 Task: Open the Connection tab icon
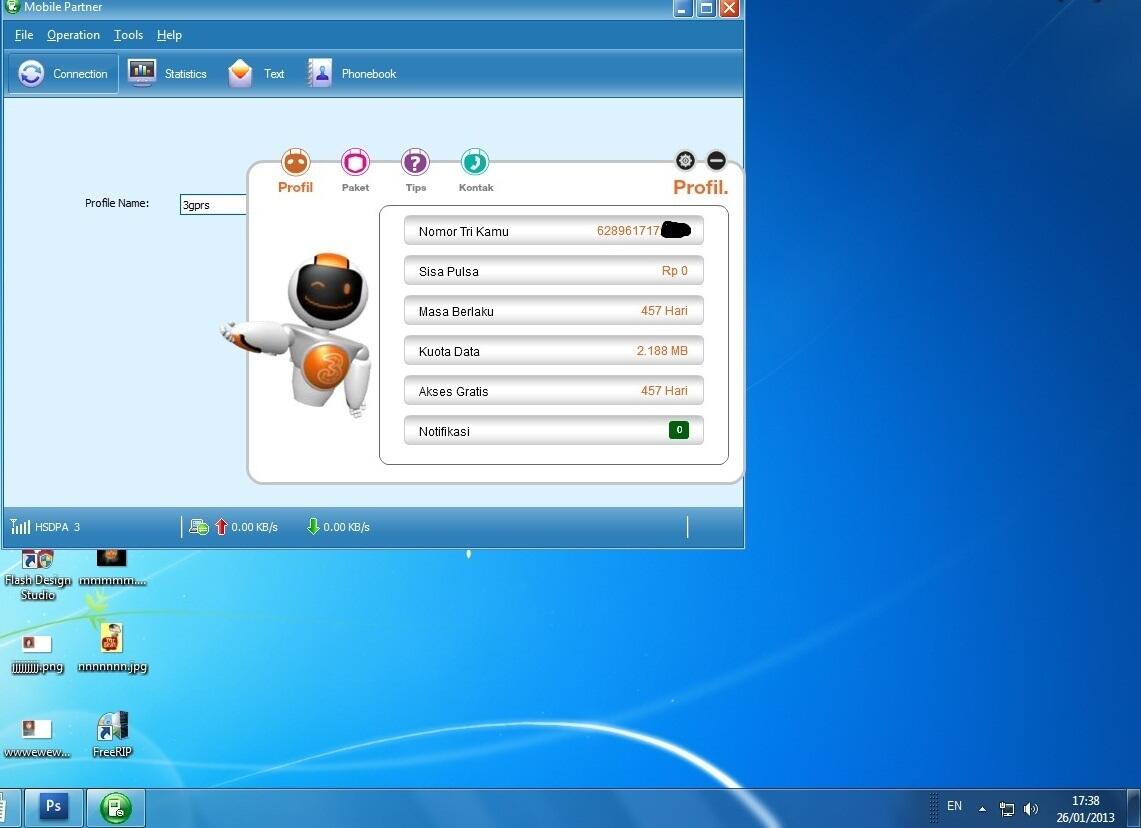coord(31,73)
